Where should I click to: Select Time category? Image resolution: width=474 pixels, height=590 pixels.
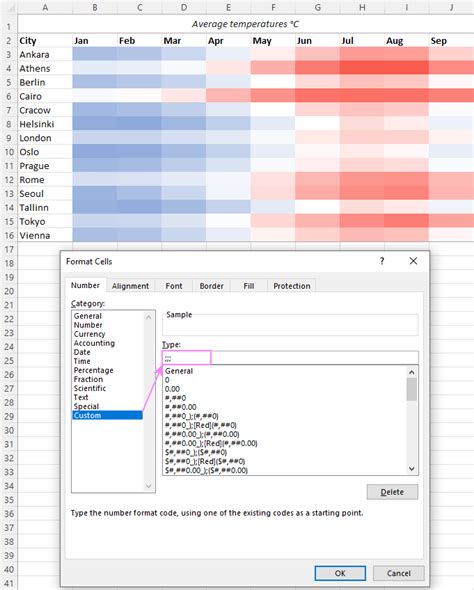pos(107,361)
